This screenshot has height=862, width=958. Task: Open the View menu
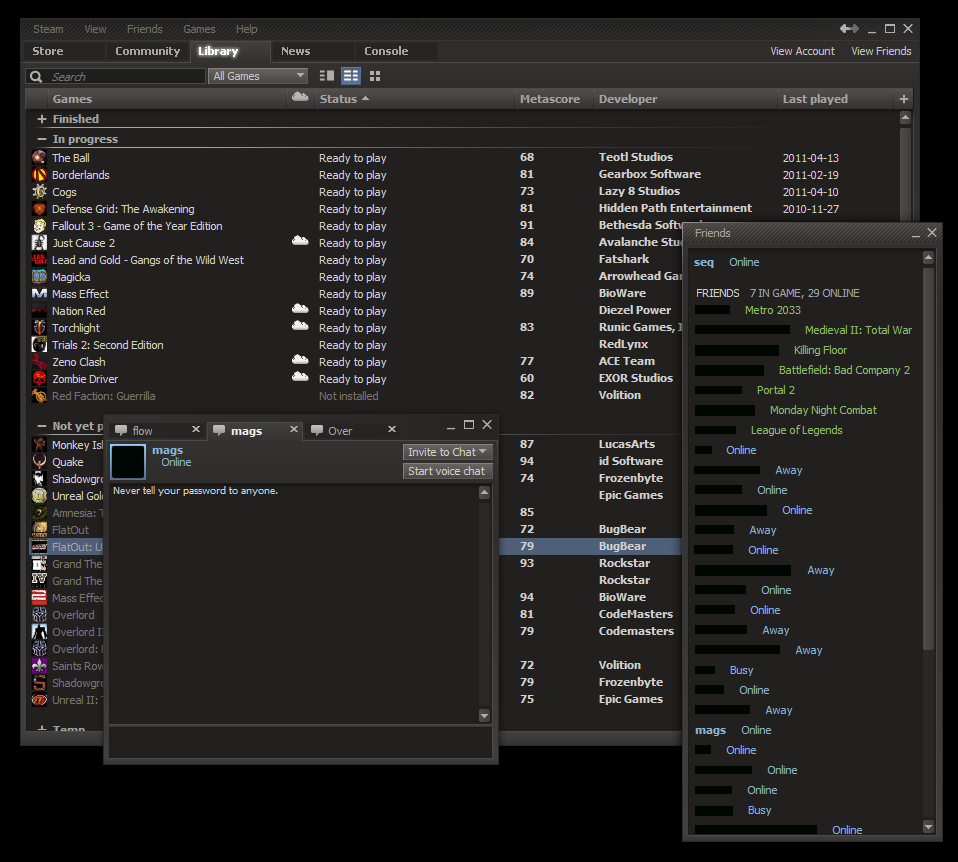(x=95, y=29)
